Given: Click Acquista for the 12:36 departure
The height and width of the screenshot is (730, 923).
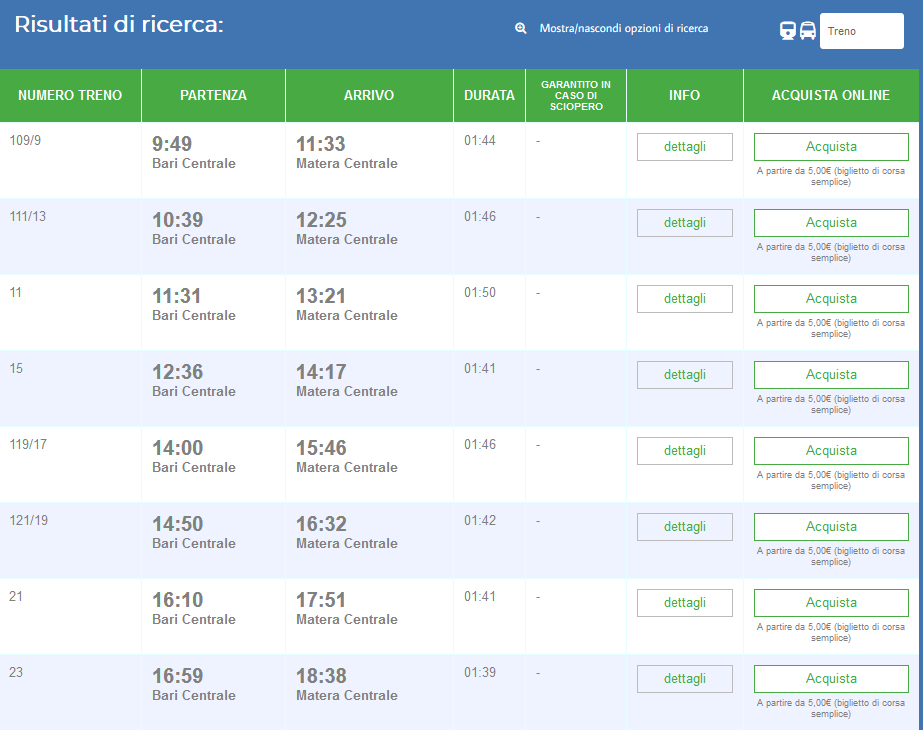Looking at the screenshot, I should coord(831,374).
